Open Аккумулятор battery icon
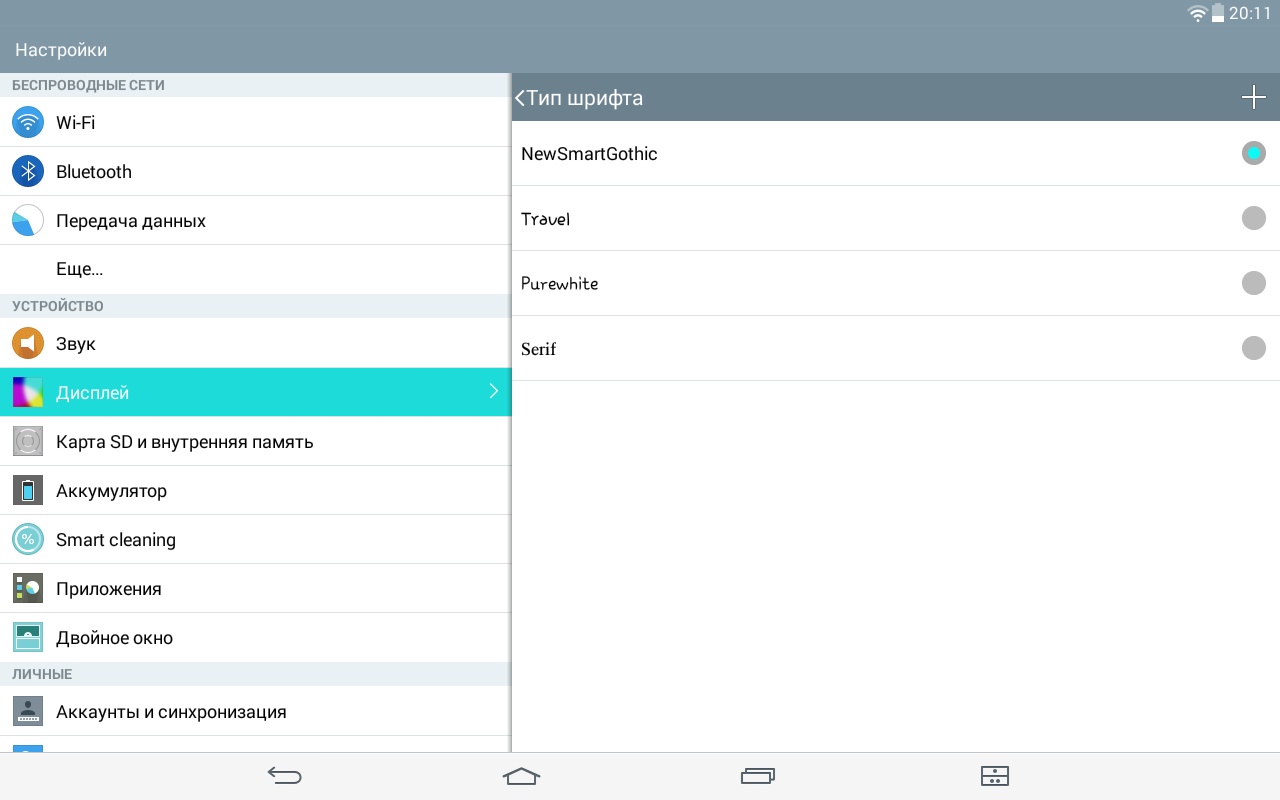1280x800 pixels. pos(28,491)
